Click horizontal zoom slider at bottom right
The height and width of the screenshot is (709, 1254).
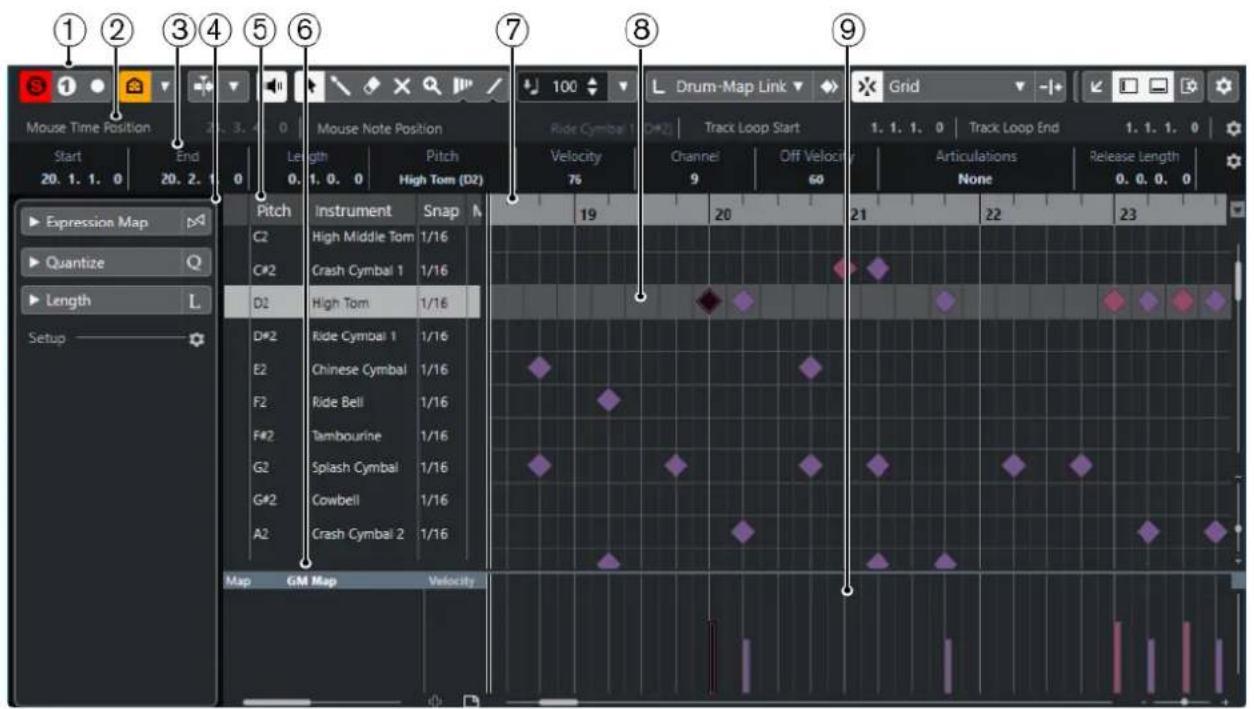click(x=1185, y=702)
